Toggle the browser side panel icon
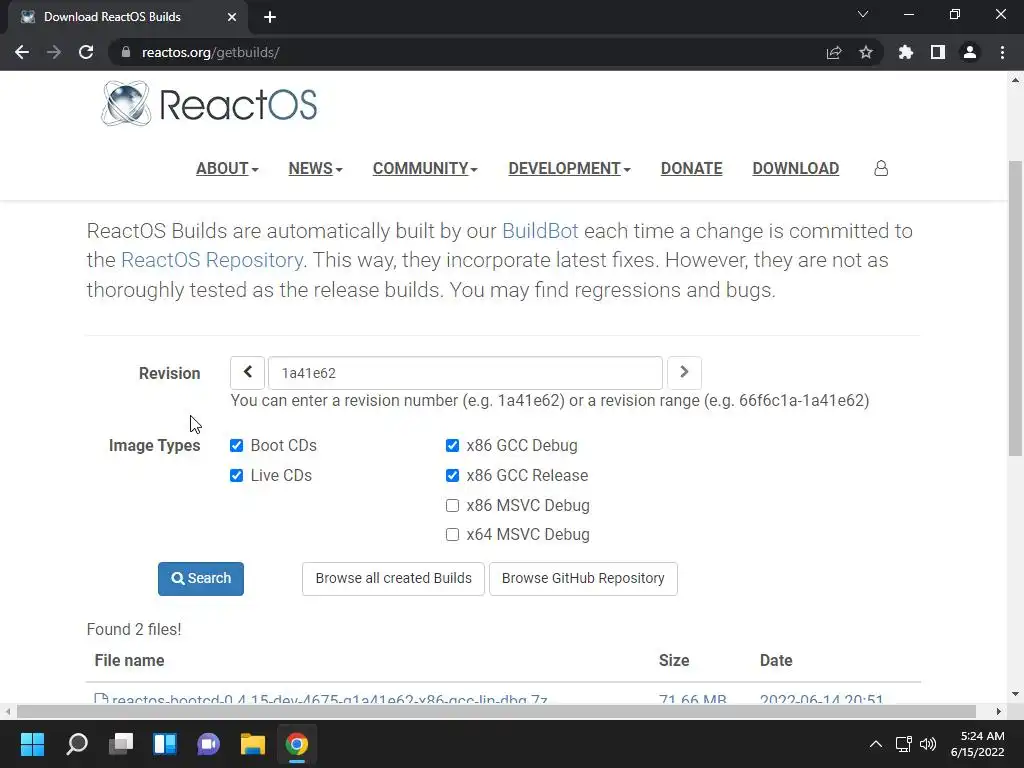The width and height of the screenshot is (1024, 768). pos(938,52)
